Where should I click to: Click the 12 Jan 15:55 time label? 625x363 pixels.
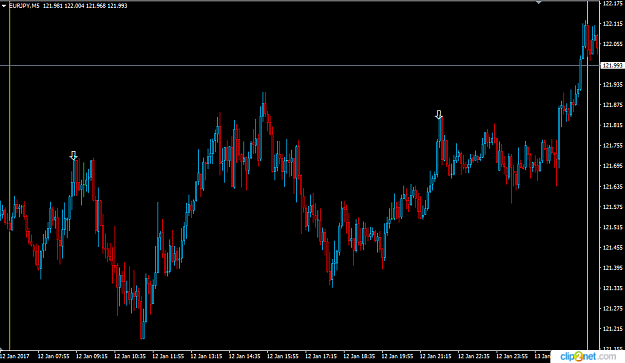(283, 356)
